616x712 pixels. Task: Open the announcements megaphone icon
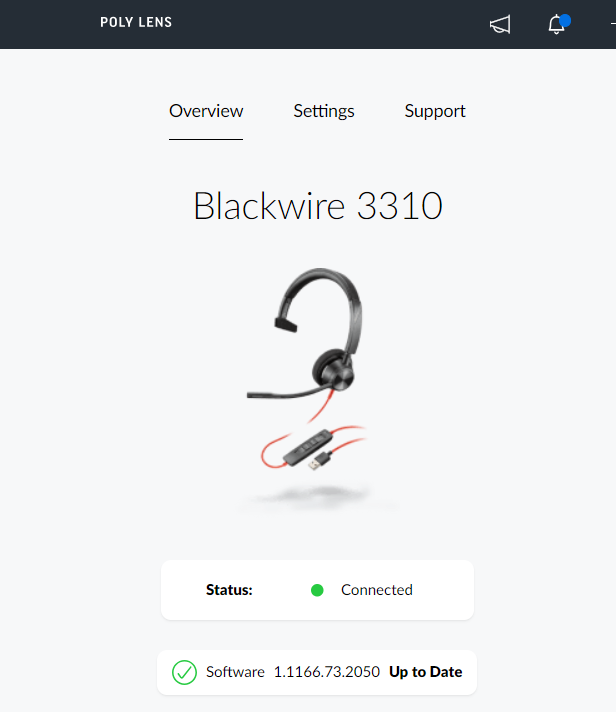tap(500, 24)
